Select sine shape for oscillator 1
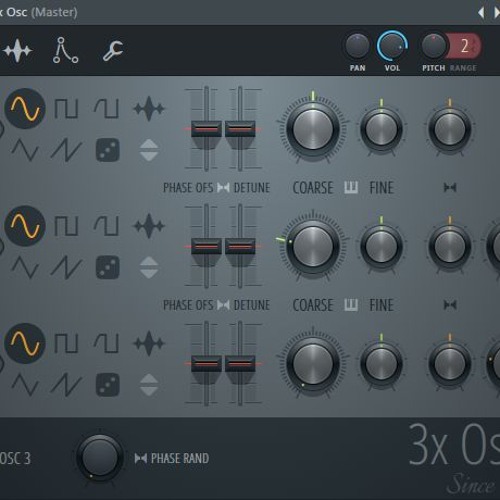This screenshot has width=500, height=500. click(x=25, y=109)
